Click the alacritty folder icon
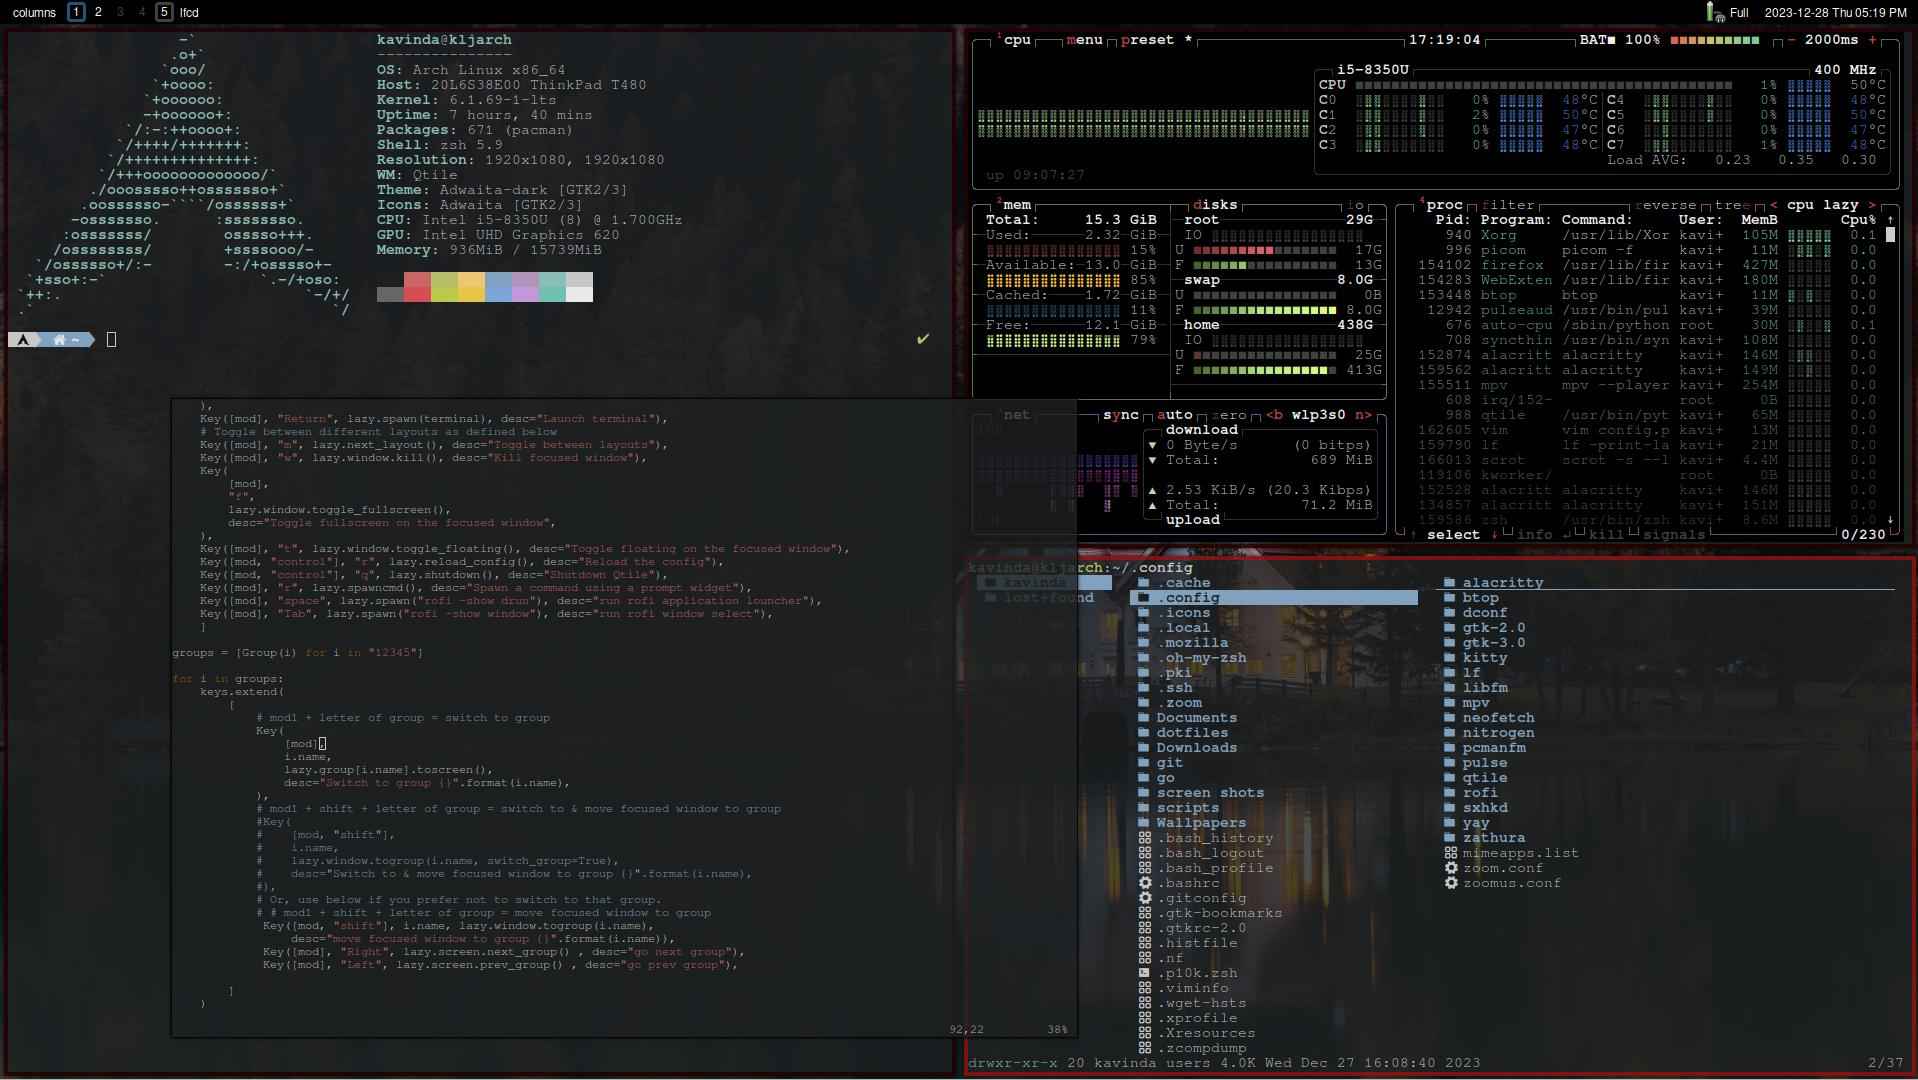The height and width of the screenshot is (1080, 1918). (x=1450, y=582)
